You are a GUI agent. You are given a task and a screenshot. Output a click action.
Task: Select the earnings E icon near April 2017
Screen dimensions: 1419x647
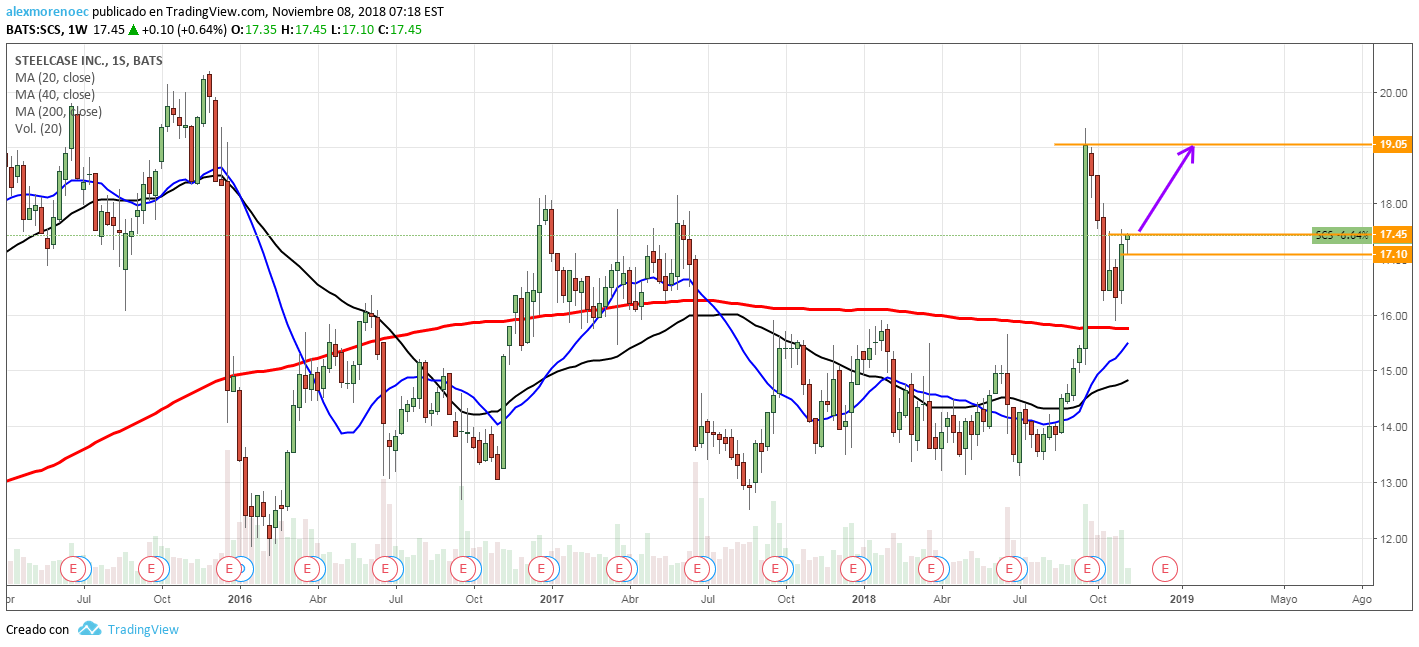pos(619,569)
